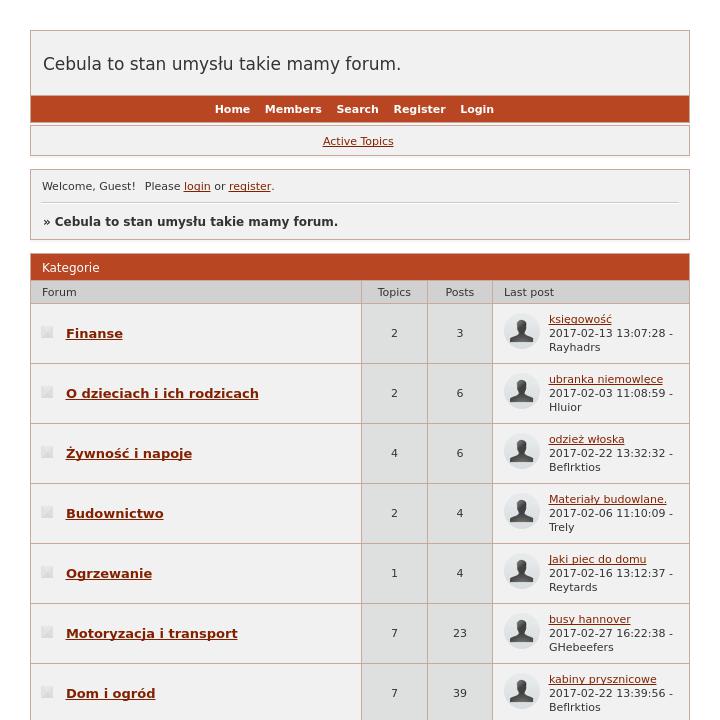The width and height of the screenshot is (720, 720).
Task: Click the Kategorie section header
Action: (71, 267)
